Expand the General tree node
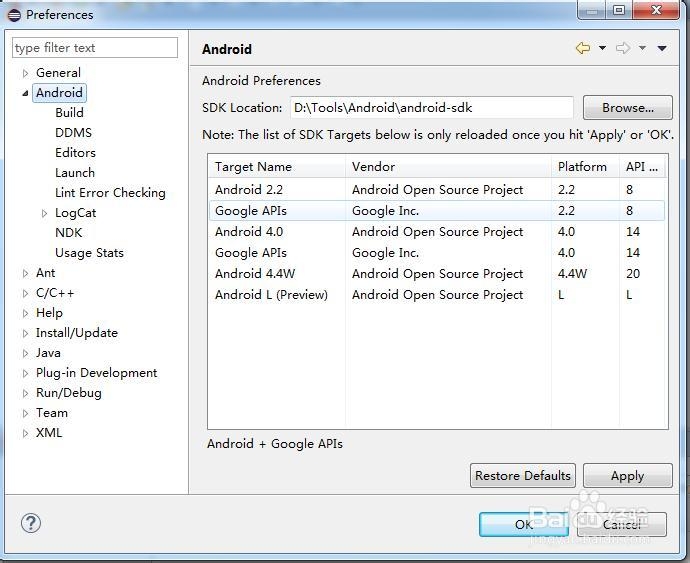The width and height of the screenshot is (690, 563). pos(26,73)
